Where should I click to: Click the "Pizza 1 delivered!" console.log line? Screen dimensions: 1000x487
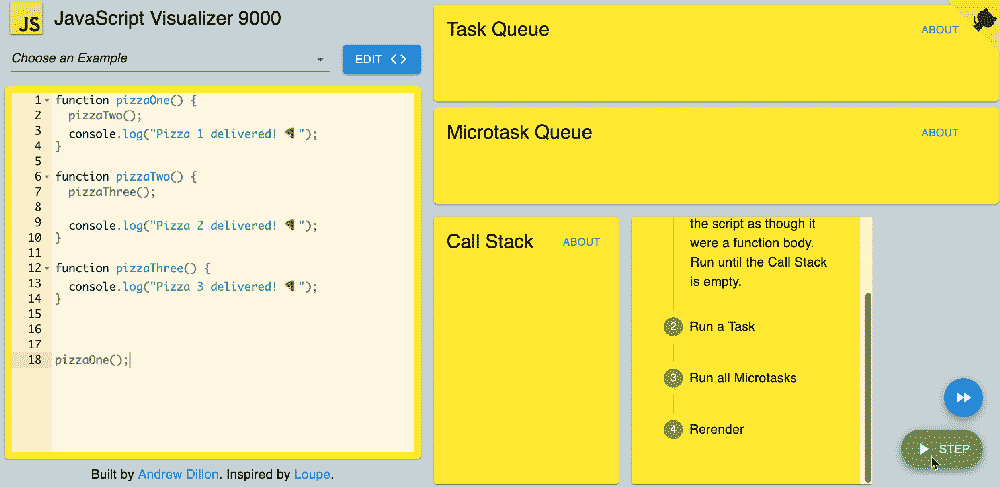193,134
